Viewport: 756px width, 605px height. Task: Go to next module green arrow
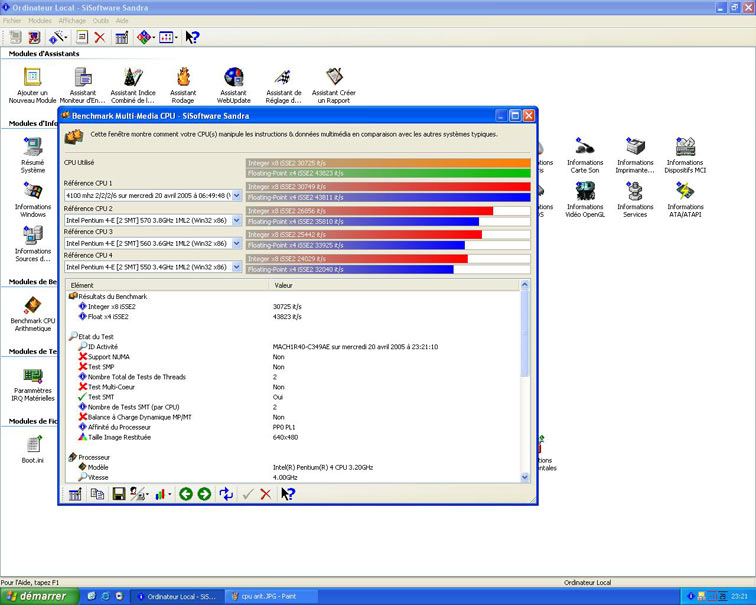(x=204, y=494)
